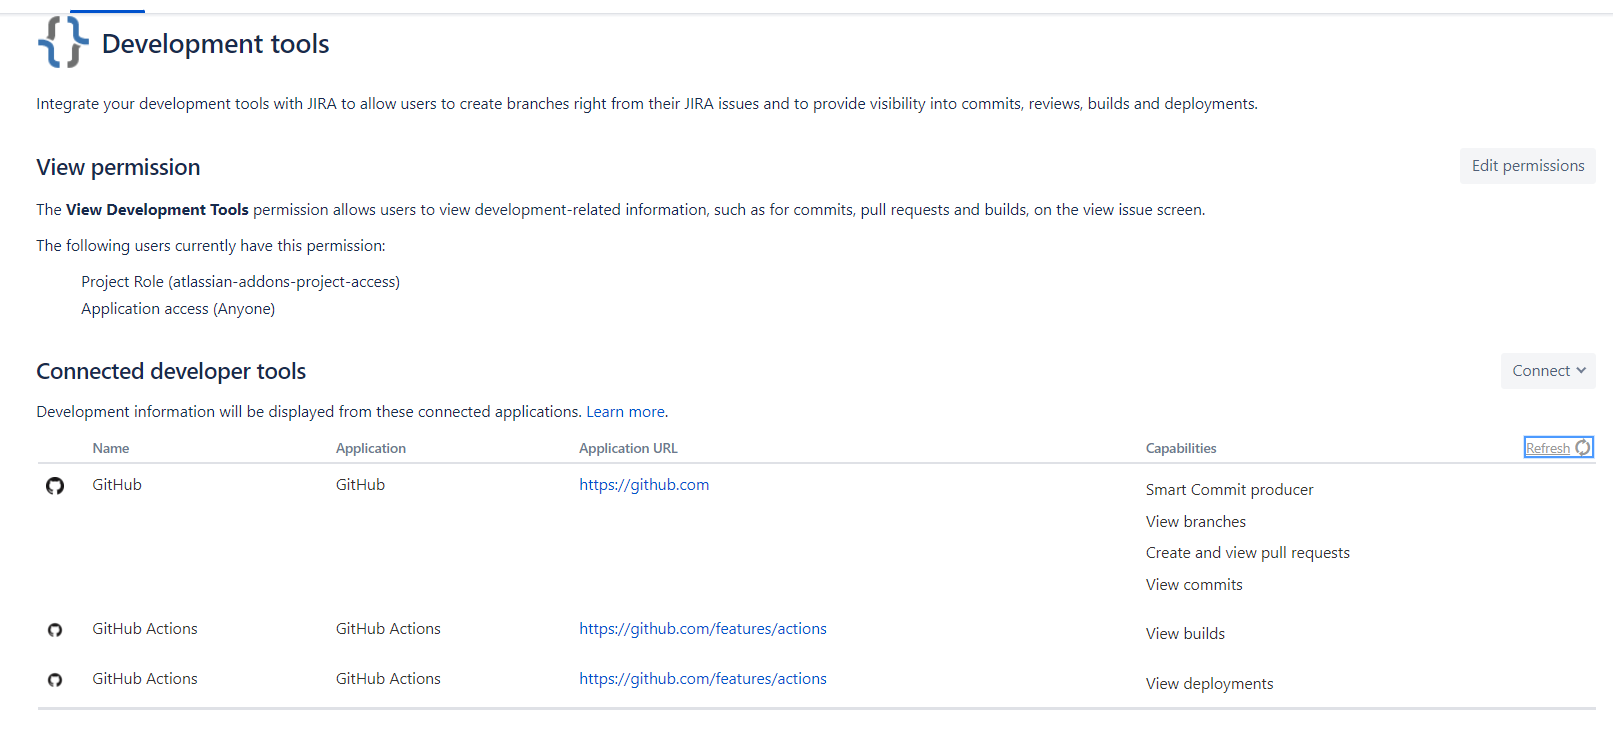
Task: Click the GitHub Actions application cell in View builds row
Action: point(388,629)
